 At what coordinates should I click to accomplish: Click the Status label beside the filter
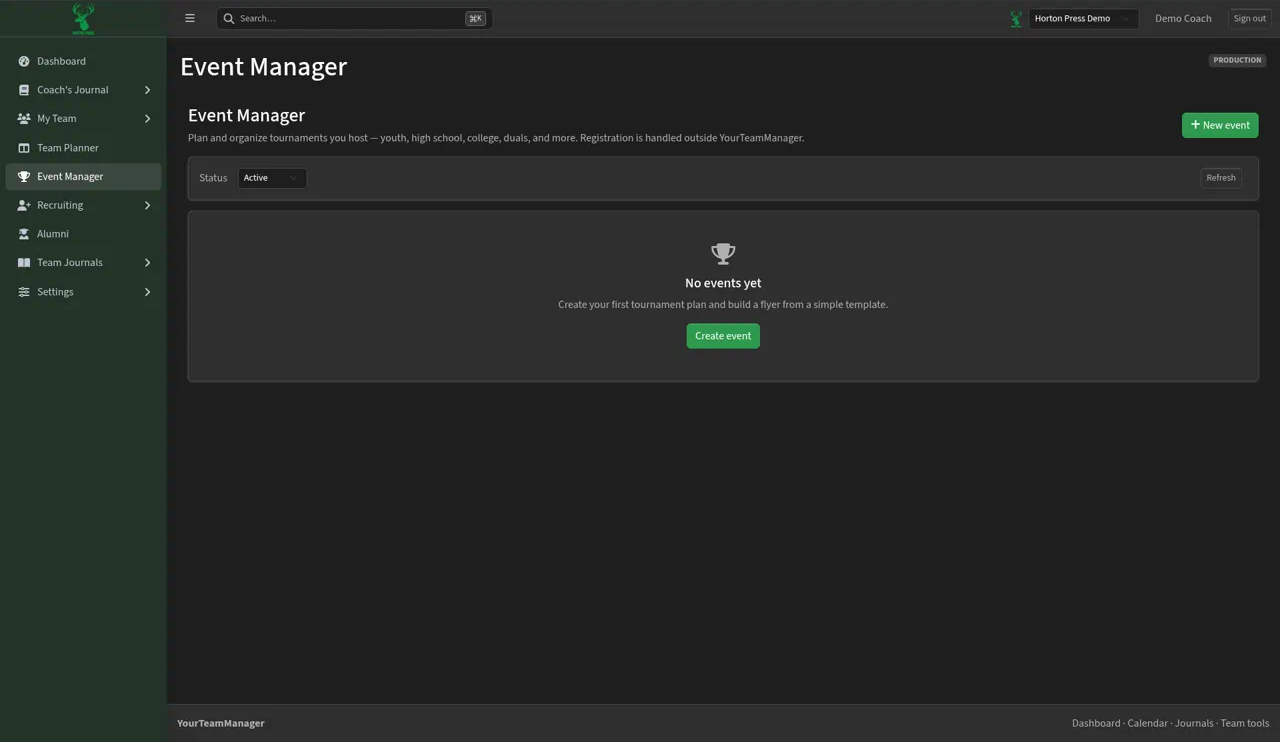213,178
